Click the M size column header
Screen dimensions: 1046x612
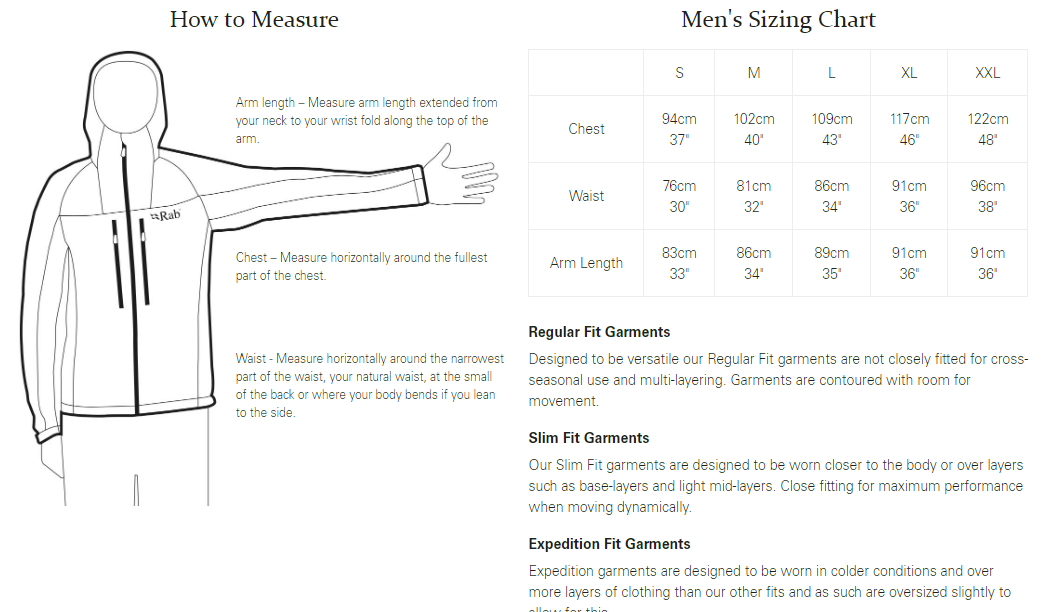[754, 73]
